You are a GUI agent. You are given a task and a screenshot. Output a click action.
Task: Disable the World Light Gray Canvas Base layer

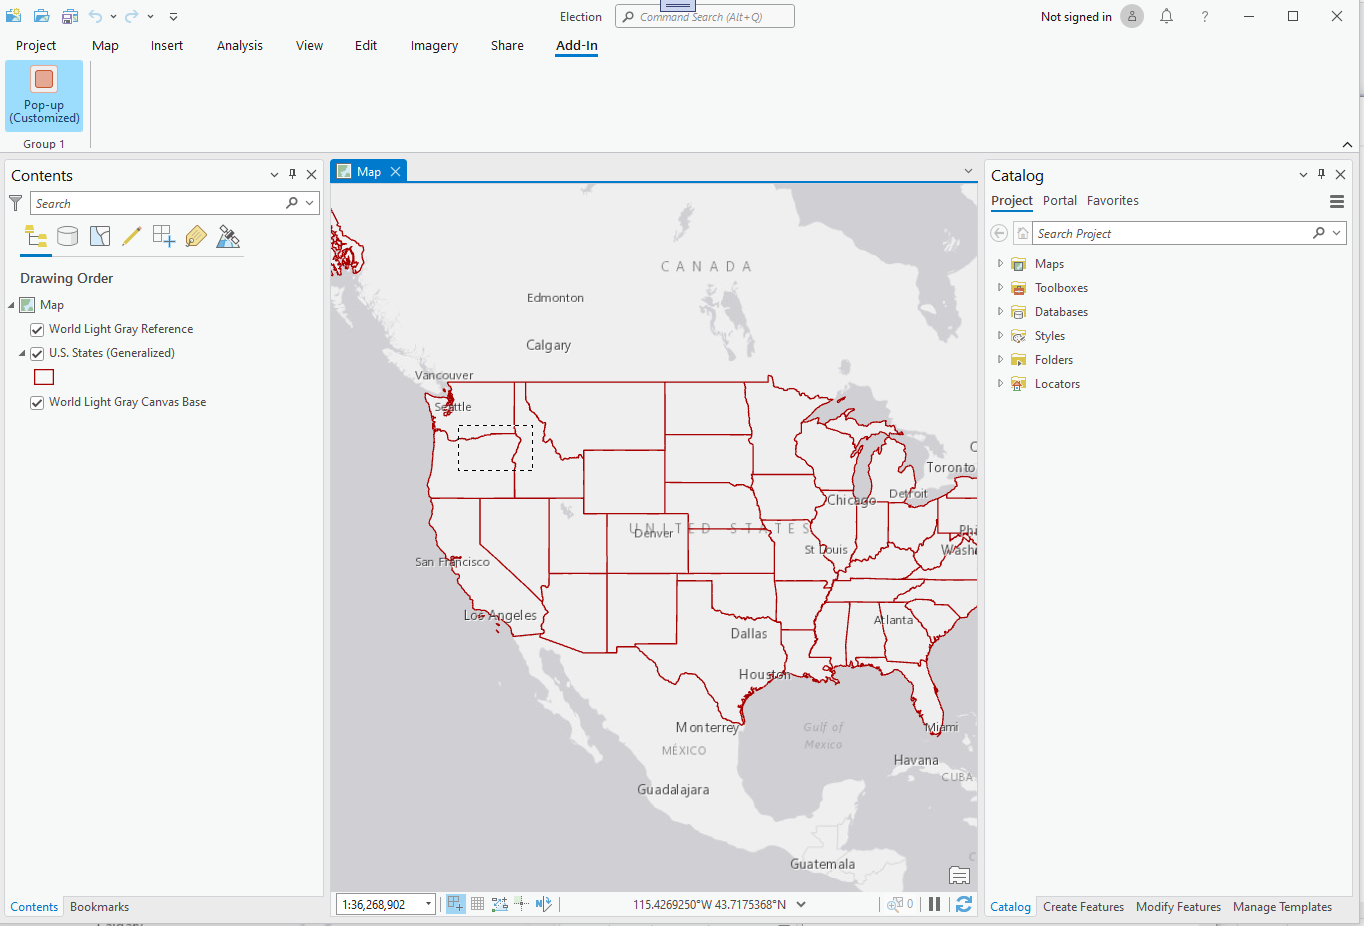[37, 402]
